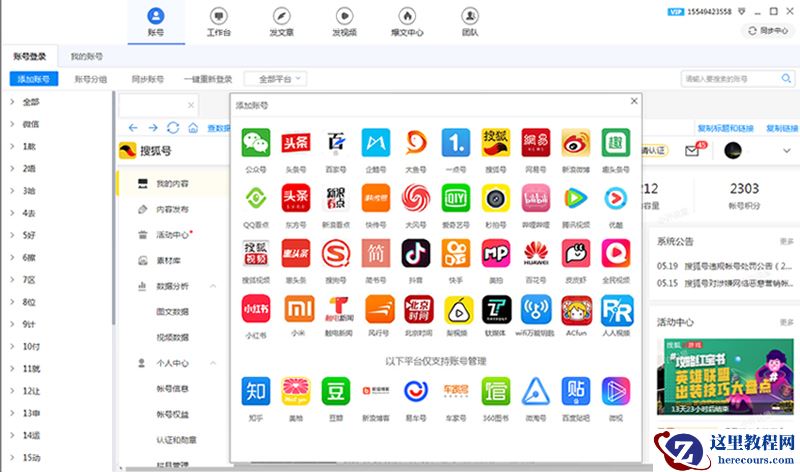Viewport: 800px width, 472px height.
Task: Switch to the 我的账号 tab
Action: click(x=86, y=57)
